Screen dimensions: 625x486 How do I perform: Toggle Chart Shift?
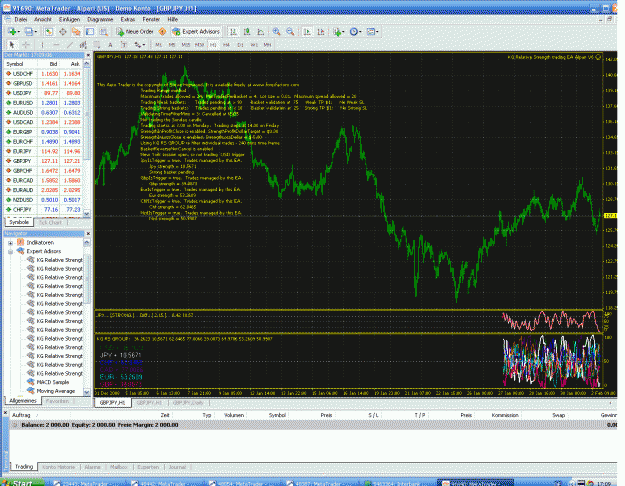pyautogui.click(x=320, y=31)
